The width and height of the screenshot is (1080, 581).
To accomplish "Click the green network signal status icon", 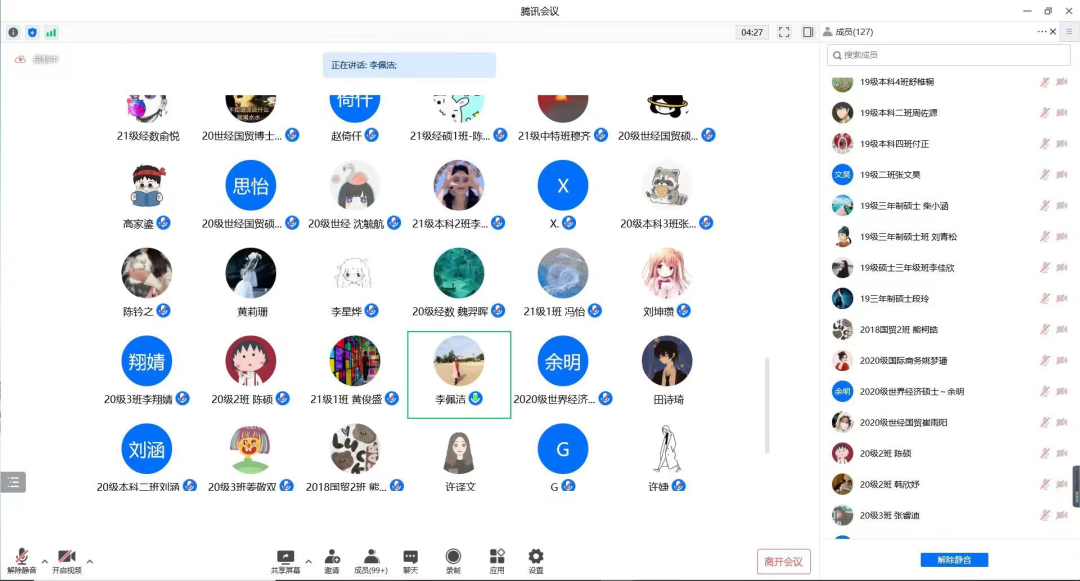I will pyautogui.click(x=51, y=32).
